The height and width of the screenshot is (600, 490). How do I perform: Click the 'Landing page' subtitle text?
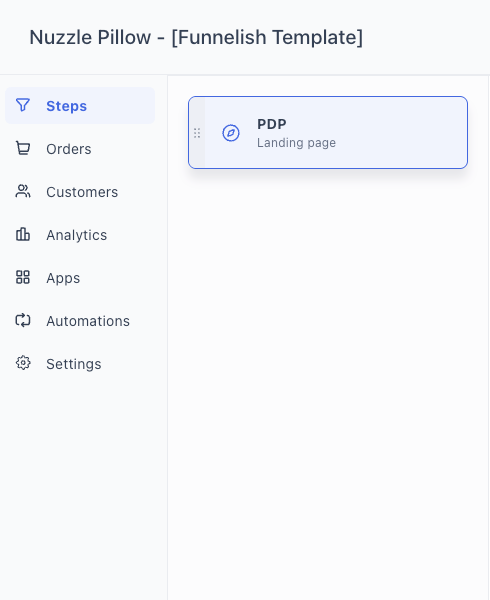[296, 143]
